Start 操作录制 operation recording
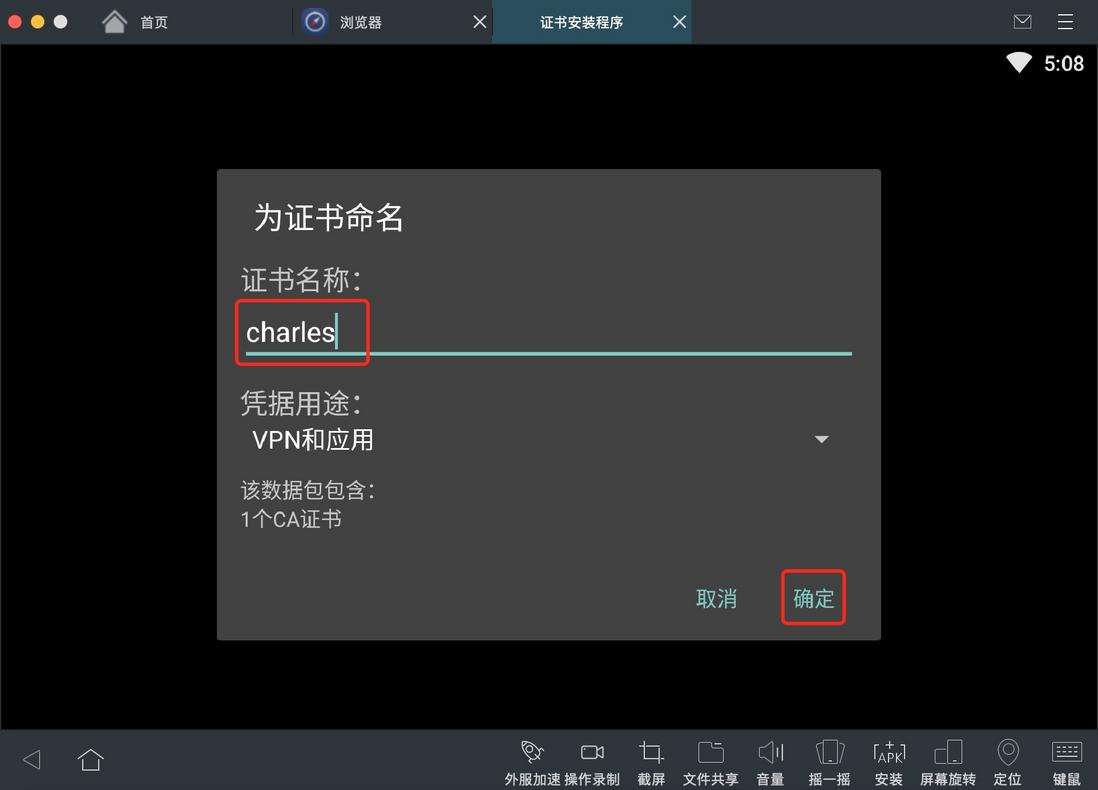The width and height of the screenshot is (1098, 790). click(592, 763)
